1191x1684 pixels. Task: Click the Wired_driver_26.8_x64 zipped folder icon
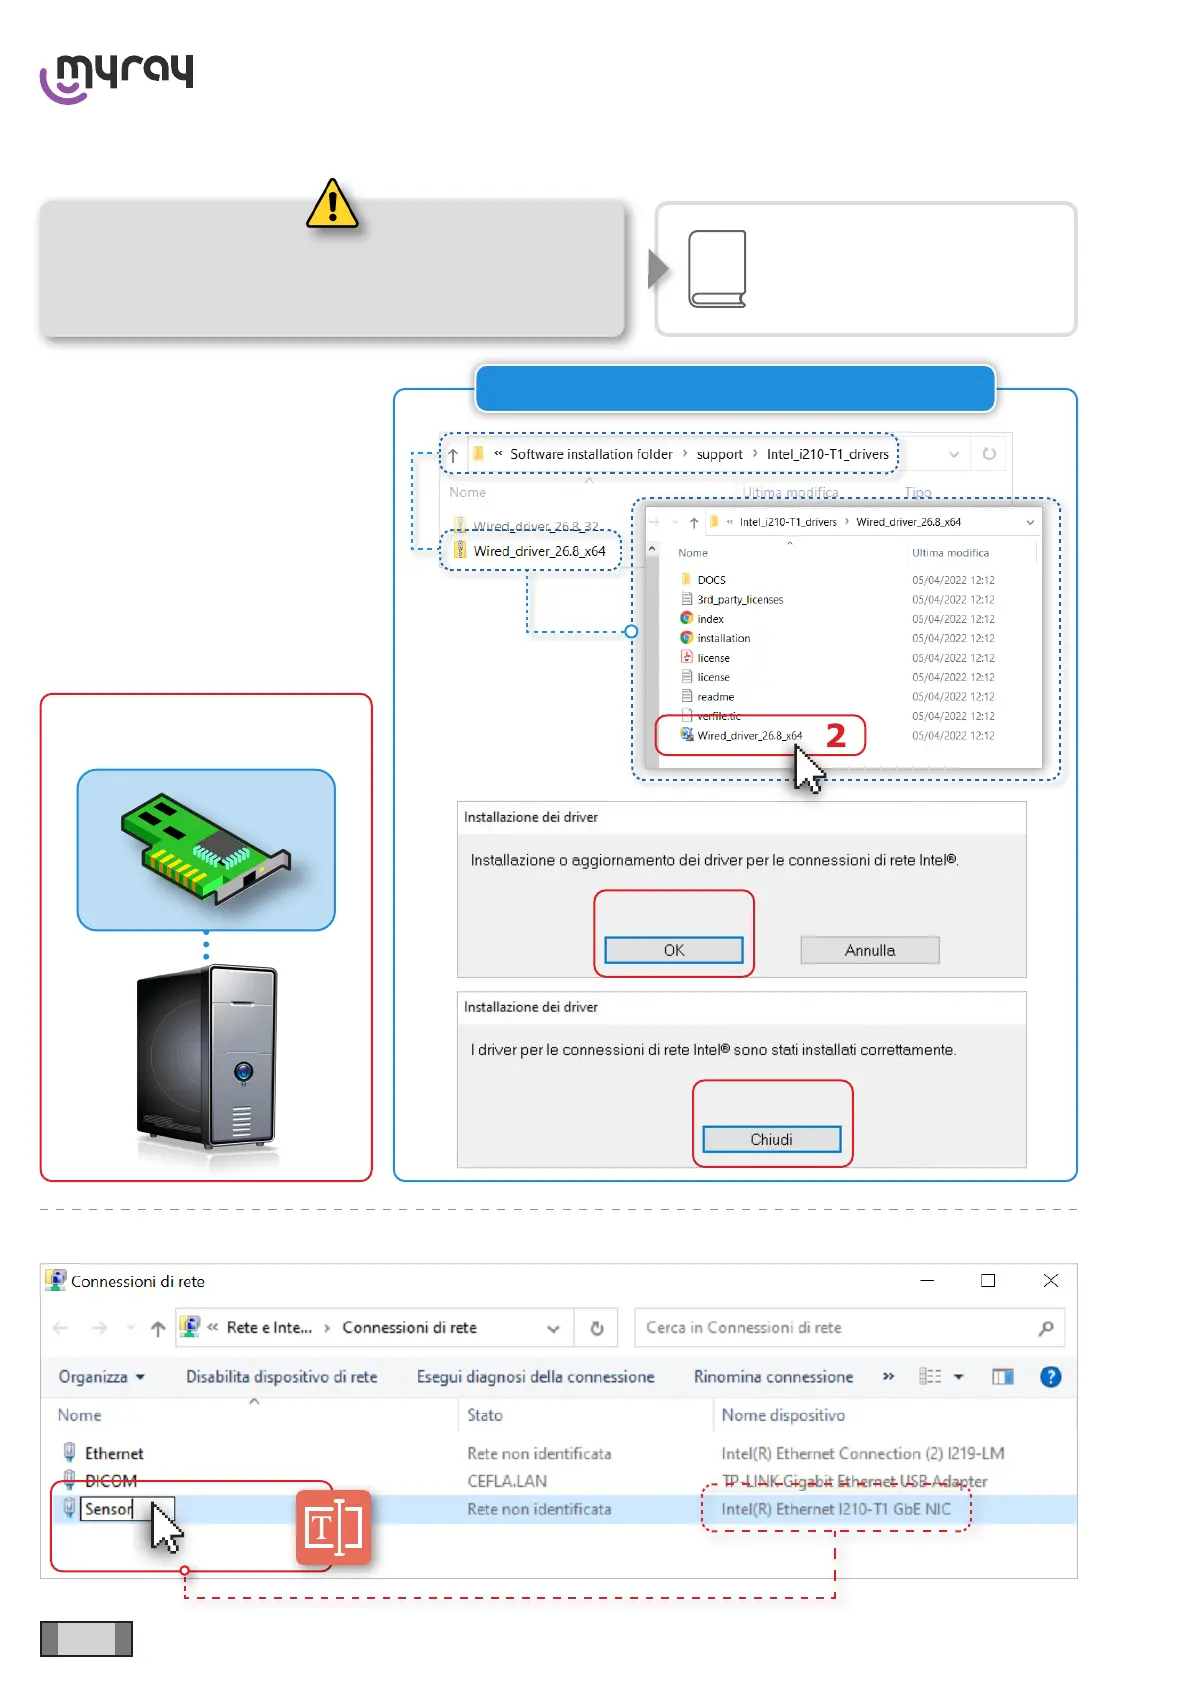460,550
